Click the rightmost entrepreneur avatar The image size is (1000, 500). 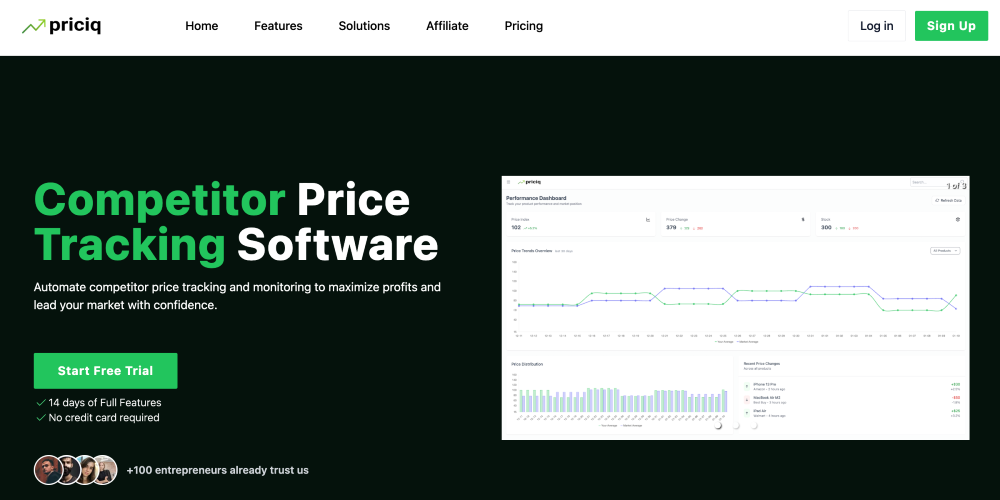pos(104,470)
